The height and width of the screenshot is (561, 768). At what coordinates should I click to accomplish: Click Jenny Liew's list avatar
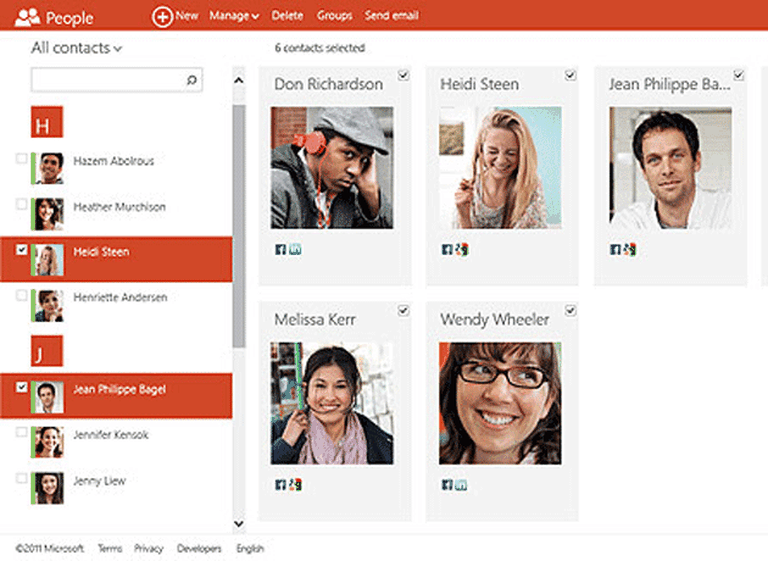[x=49, y=488]
